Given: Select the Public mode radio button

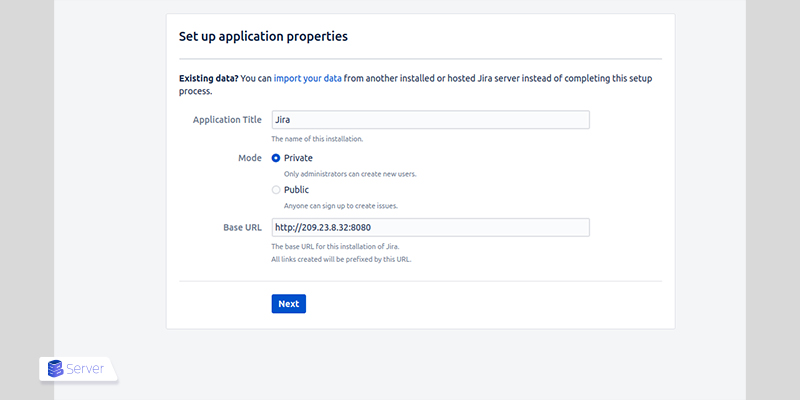Looking at the screenshot, I should pyautogui.click(x=276, y=190).
